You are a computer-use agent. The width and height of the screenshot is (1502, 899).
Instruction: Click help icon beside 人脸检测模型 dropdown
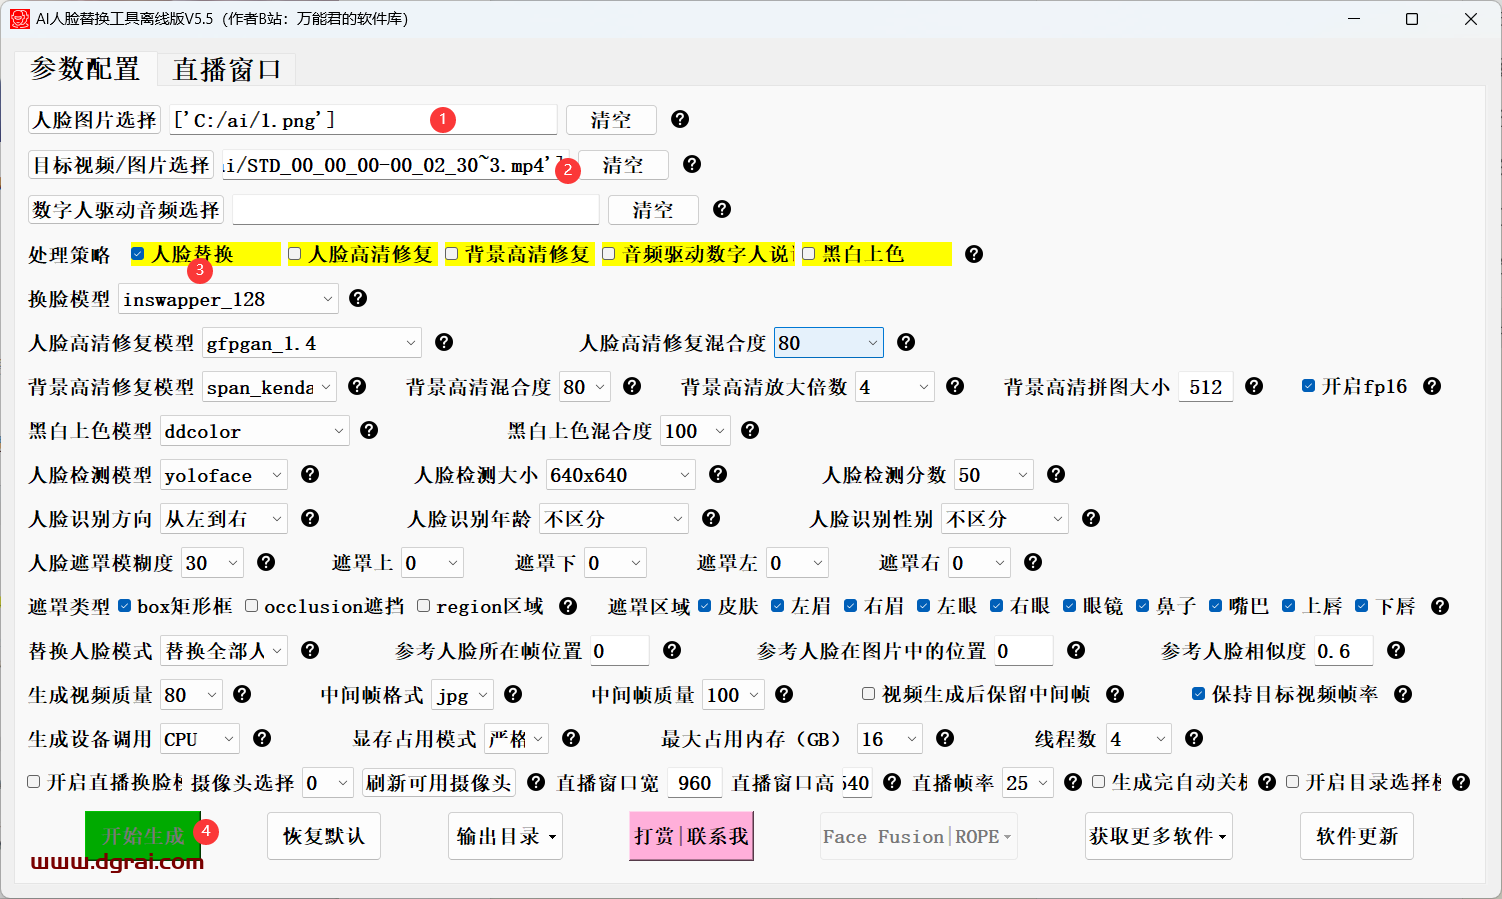(310, 474)
